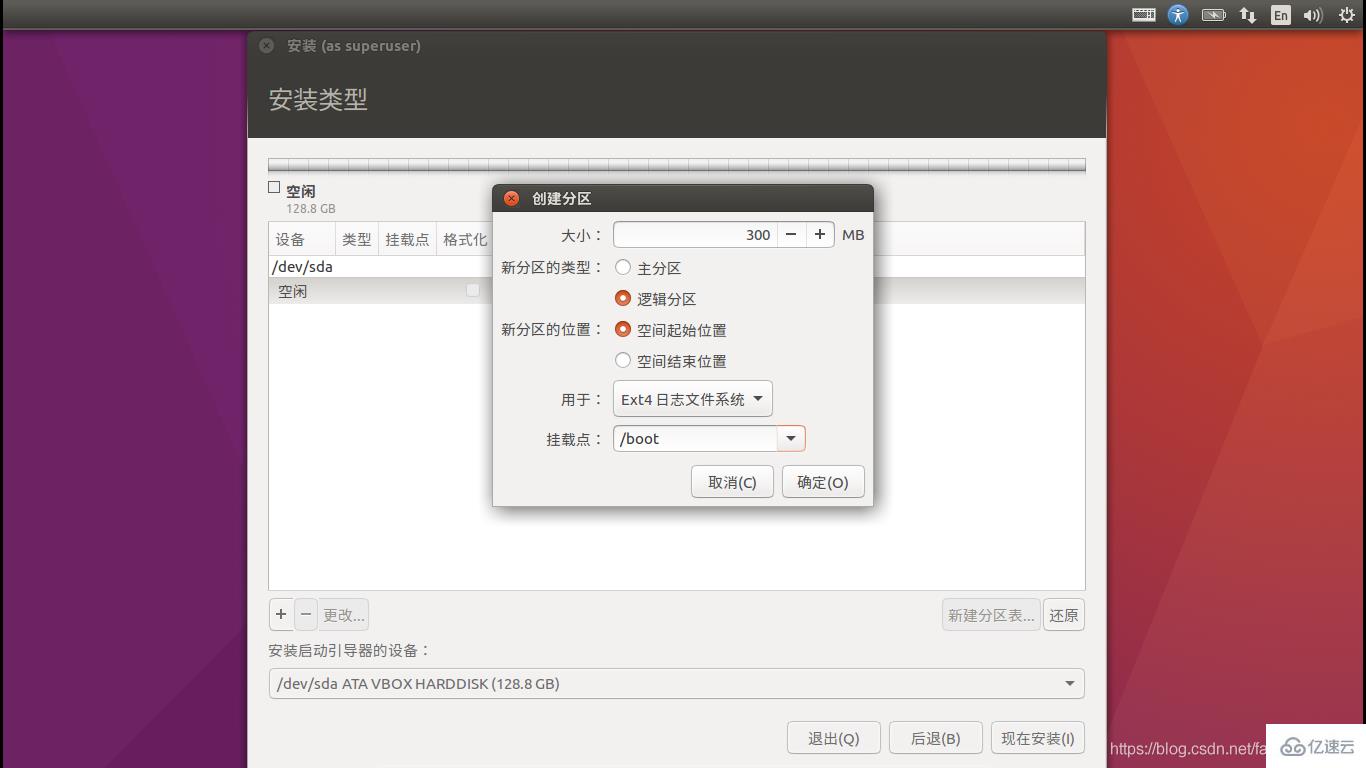Image resolution: width=1366 pixels, height=768 pixels.
Task: Select the 主分区 radio button
Action: pyautogui.click(x=623, y=267)
